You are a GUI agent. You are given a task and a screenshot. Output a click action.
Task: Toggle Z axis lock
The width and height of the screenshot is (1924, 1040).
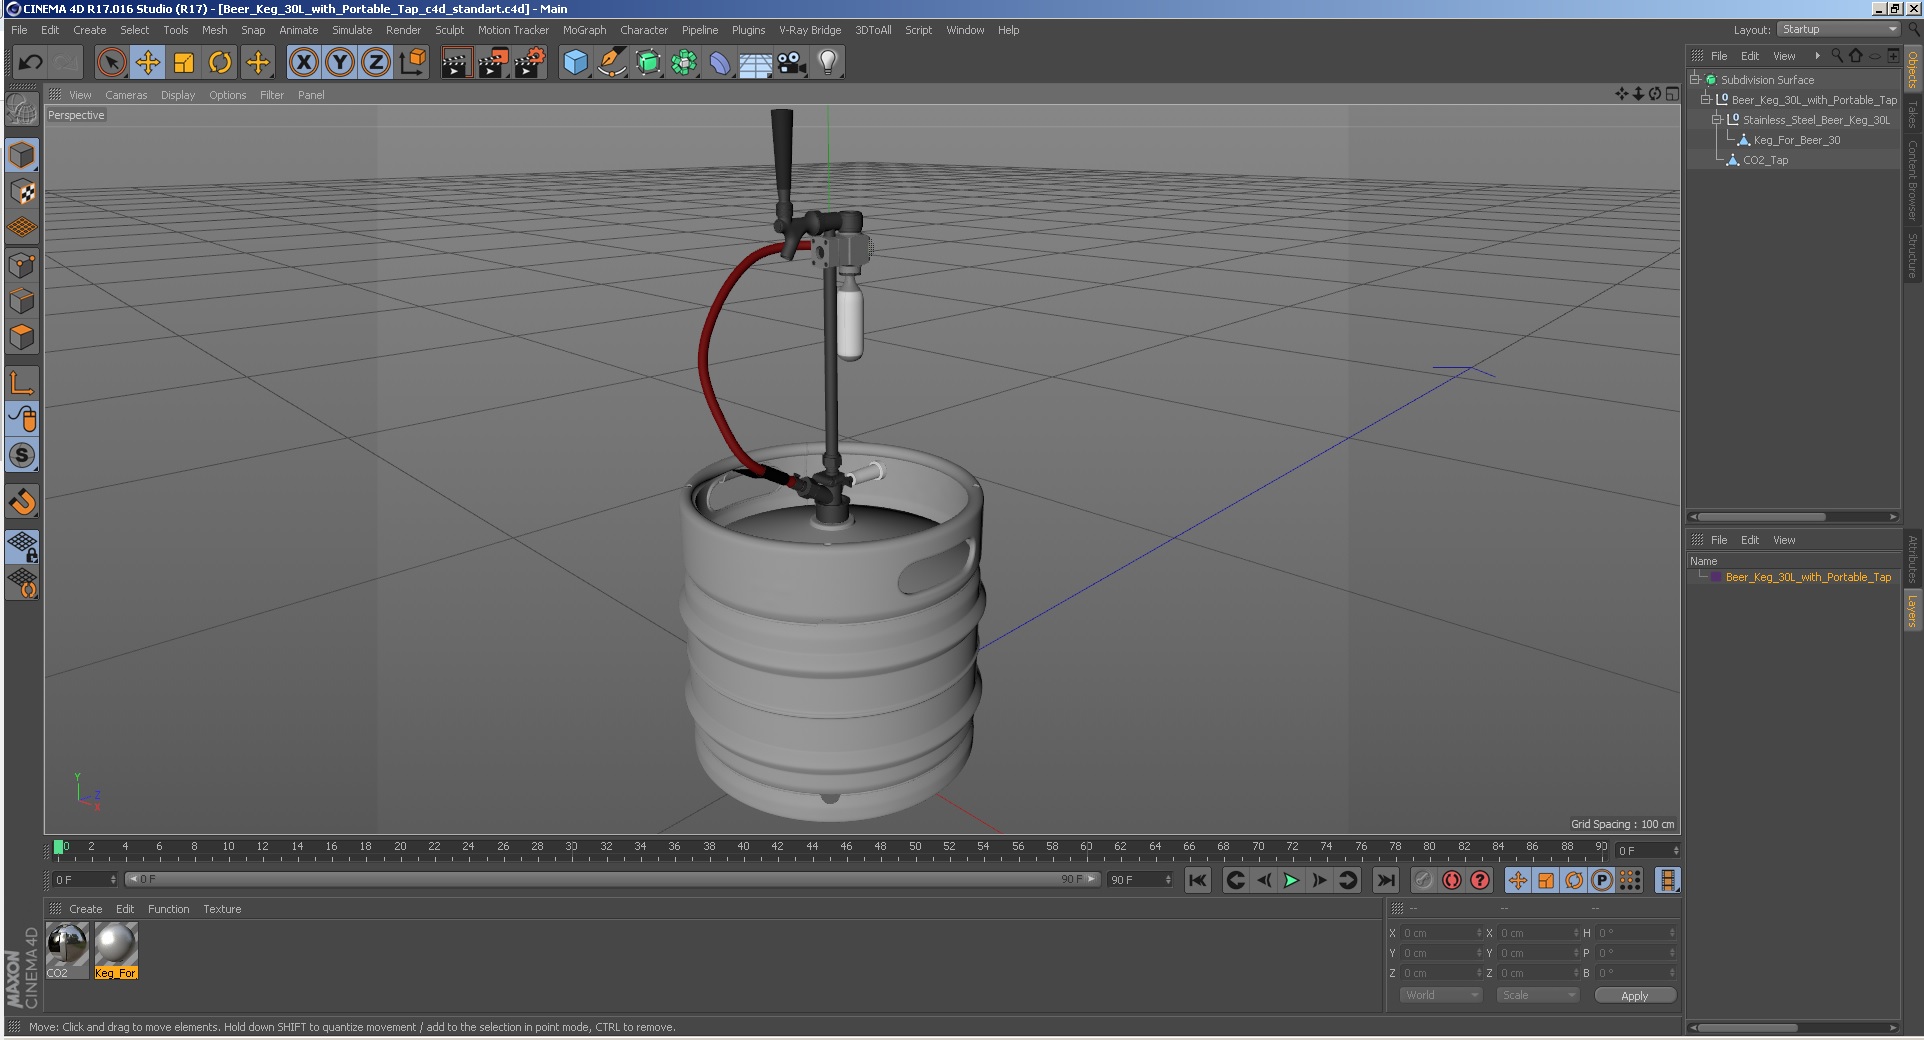[376, 63]
